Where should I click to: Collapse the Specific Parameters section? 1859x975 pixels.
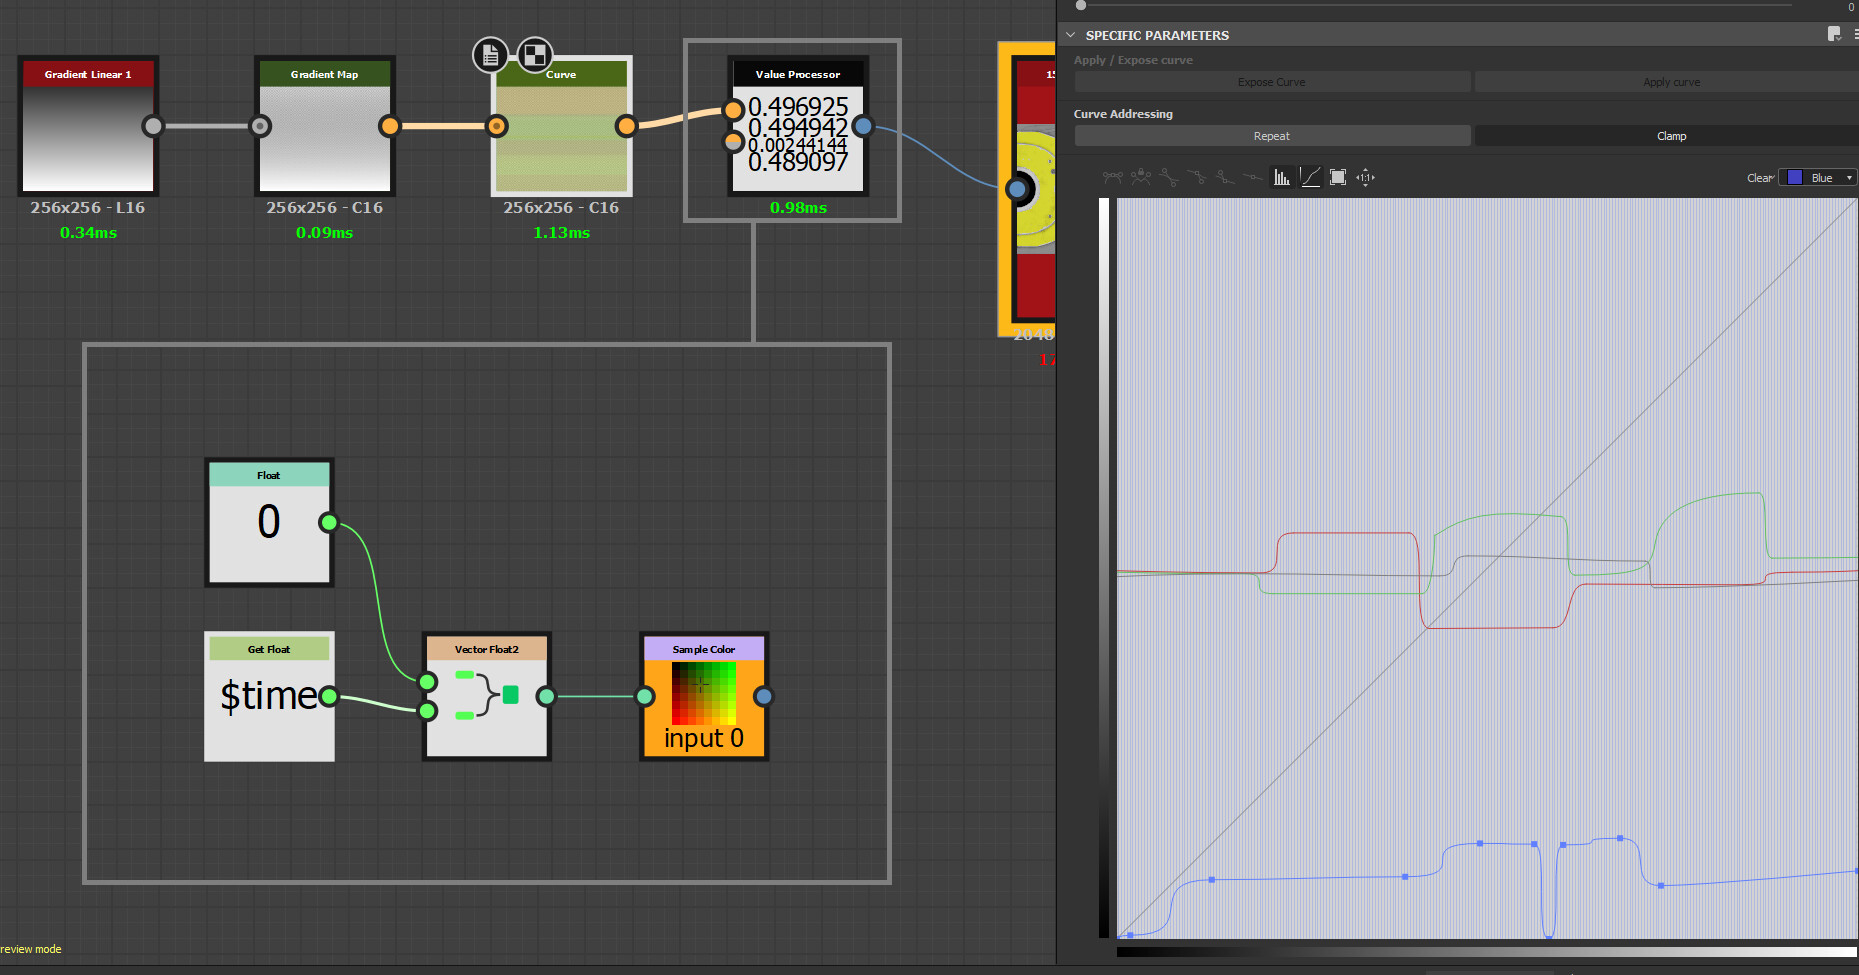click(x=1071, y=35)
